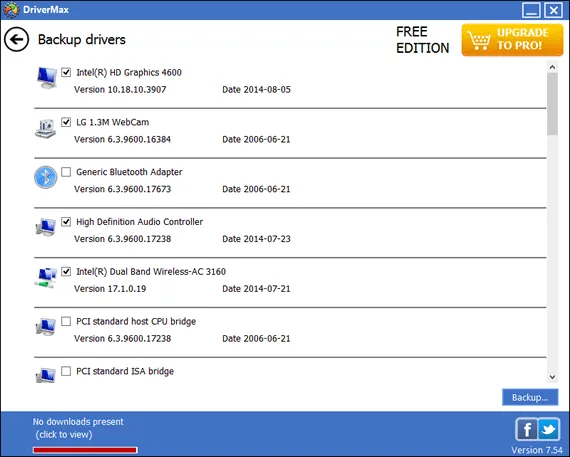Click 'Version 6.3.9600.16384' text

click(122, 139)
